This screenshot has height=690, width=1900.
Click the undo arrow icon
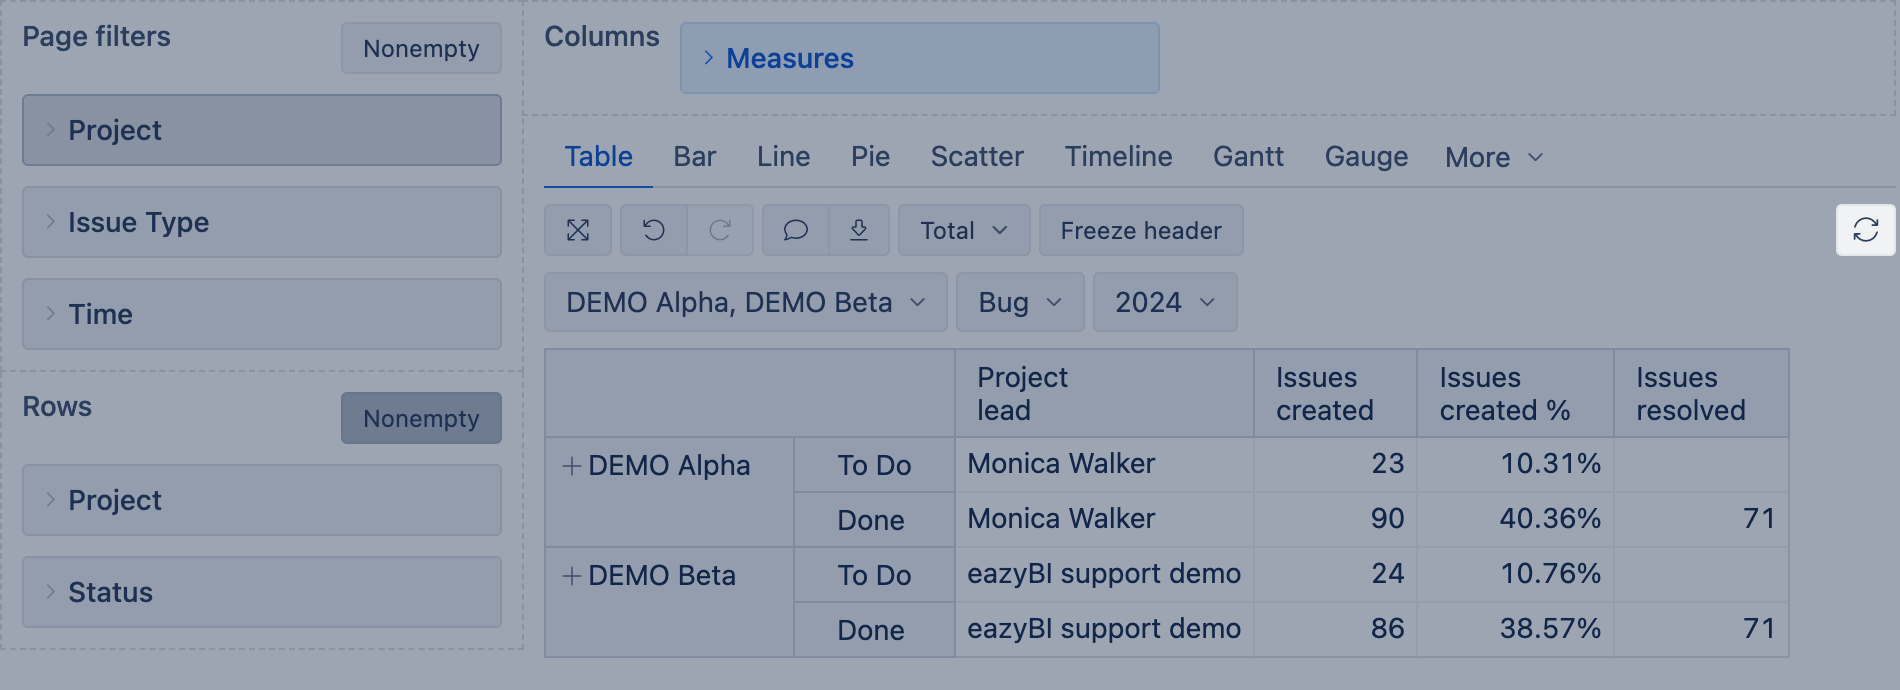(x=654, y=231)
